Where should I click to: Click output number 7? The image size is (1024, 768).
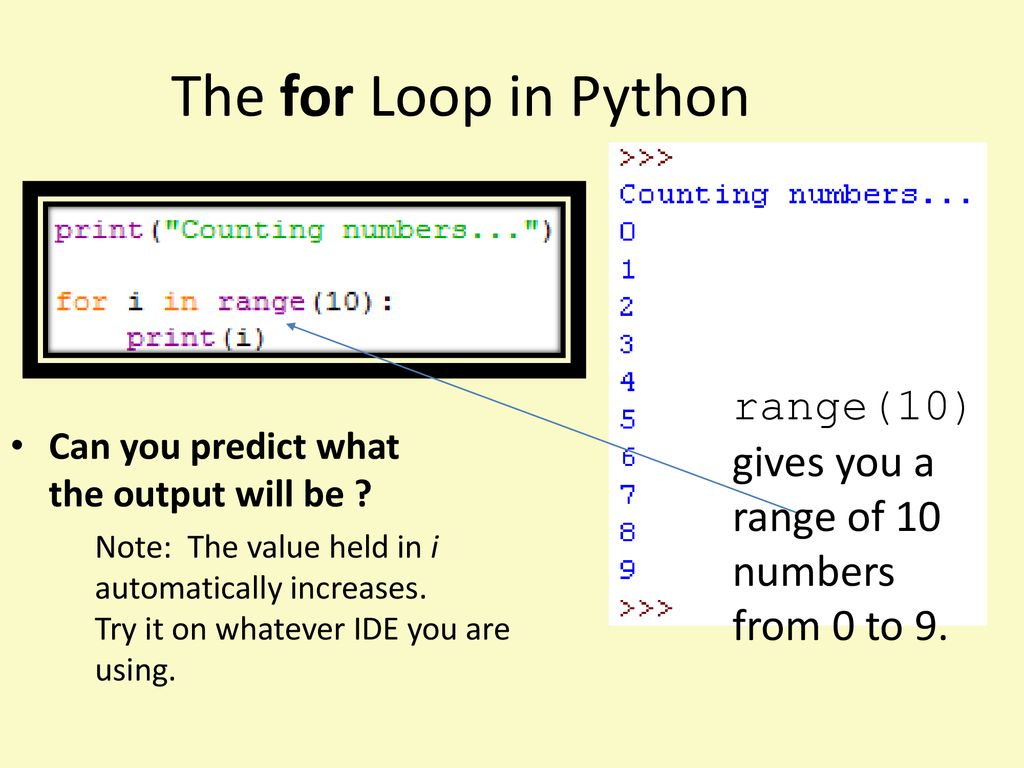pos(627,494)
